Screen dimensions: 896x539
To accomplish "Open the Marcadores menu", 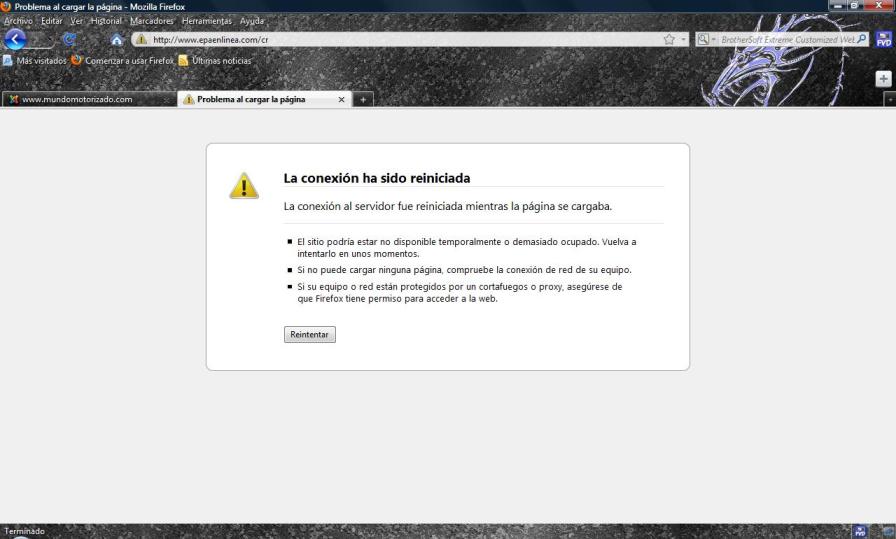I will coord(151,21).
